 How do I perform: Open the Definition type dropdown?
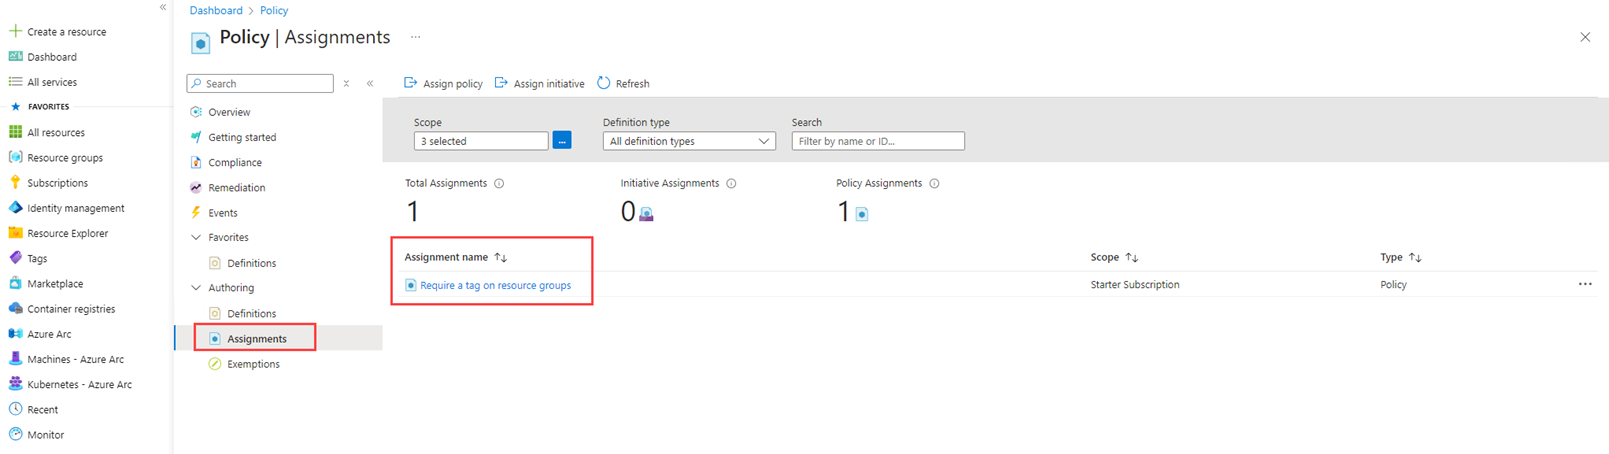tap(689, 141)
